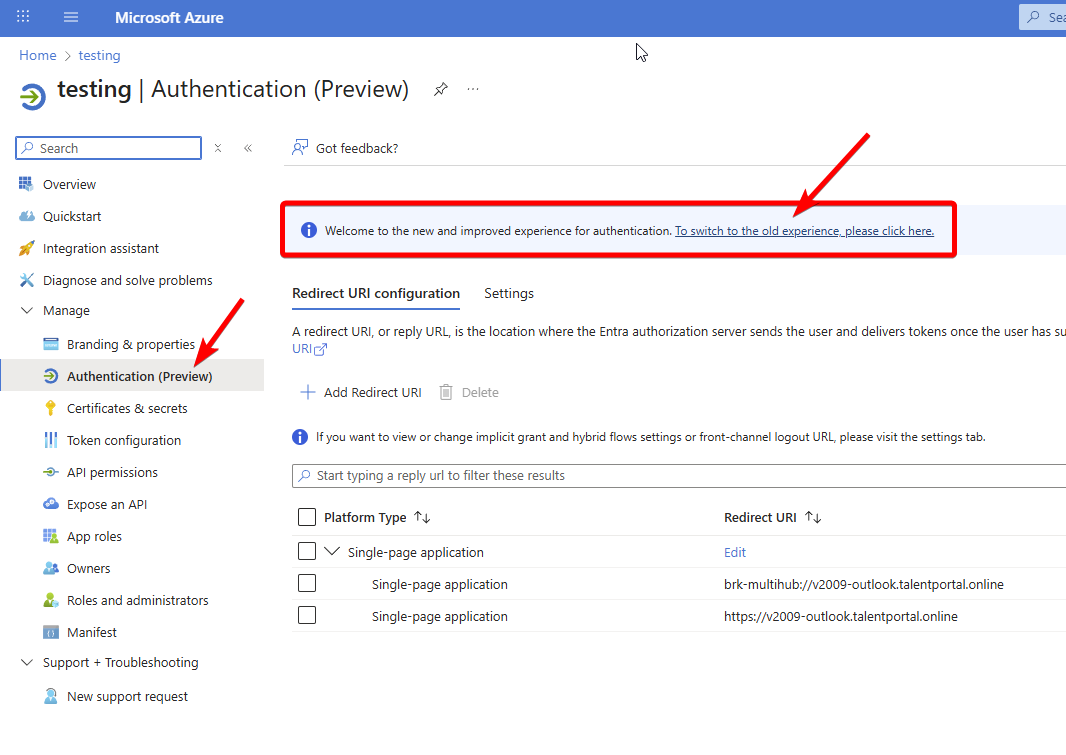Click the API permissions icon
The width and height of the screenshot is (1066, 755).
(x=51, y=472)
